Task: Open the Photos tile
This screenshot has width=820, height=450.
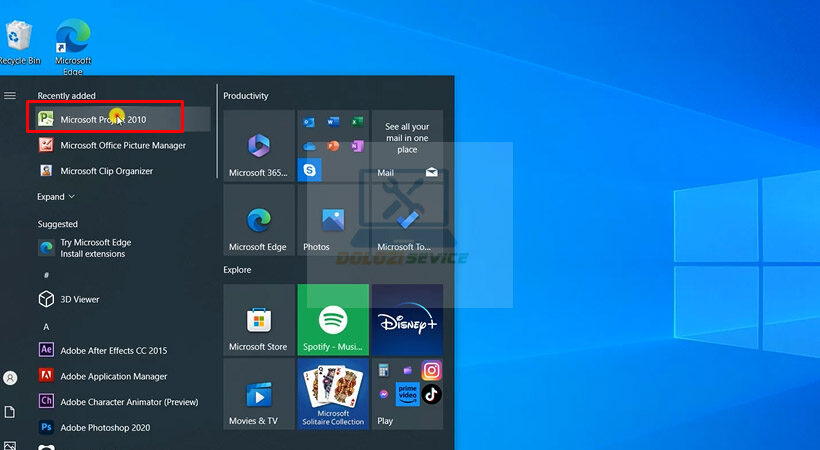Action: pos(333,220)
